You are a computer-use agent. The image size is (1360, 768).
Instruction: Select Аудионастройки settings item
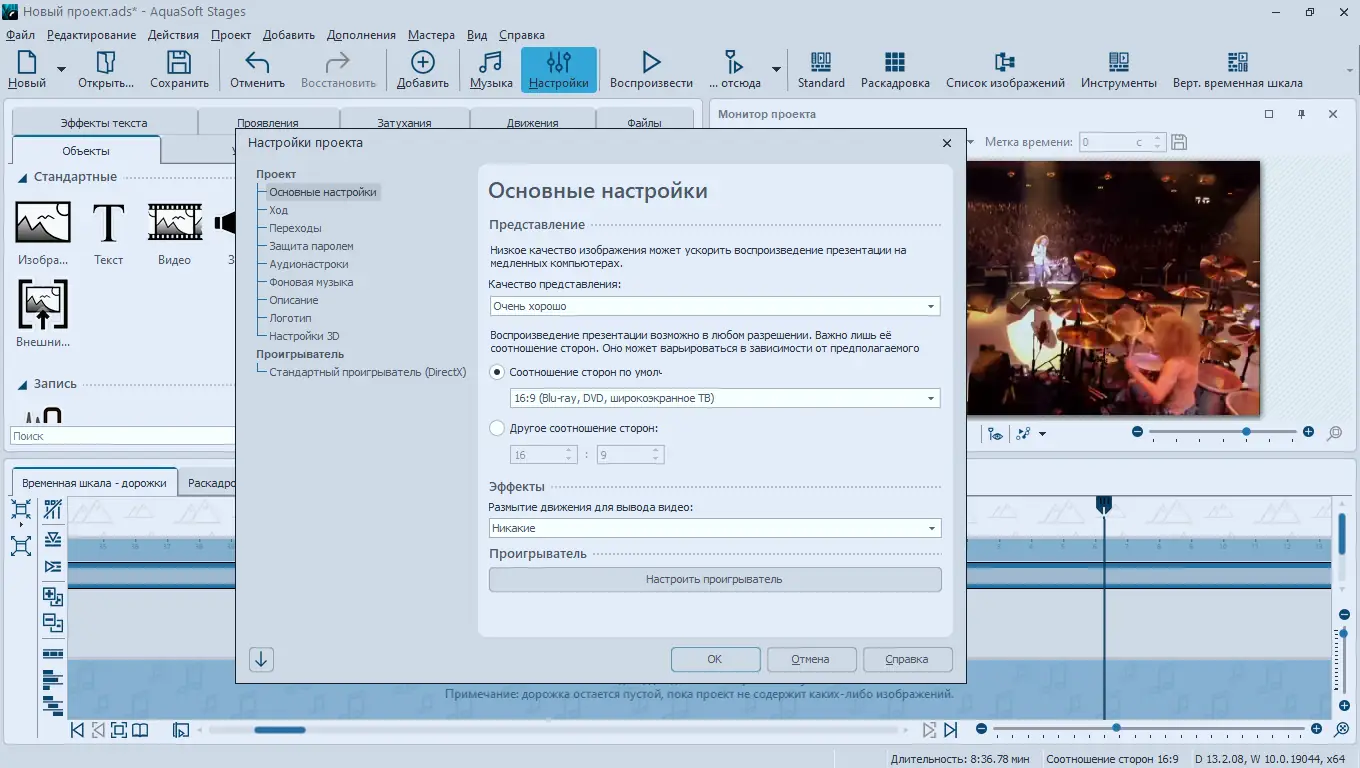309,264
